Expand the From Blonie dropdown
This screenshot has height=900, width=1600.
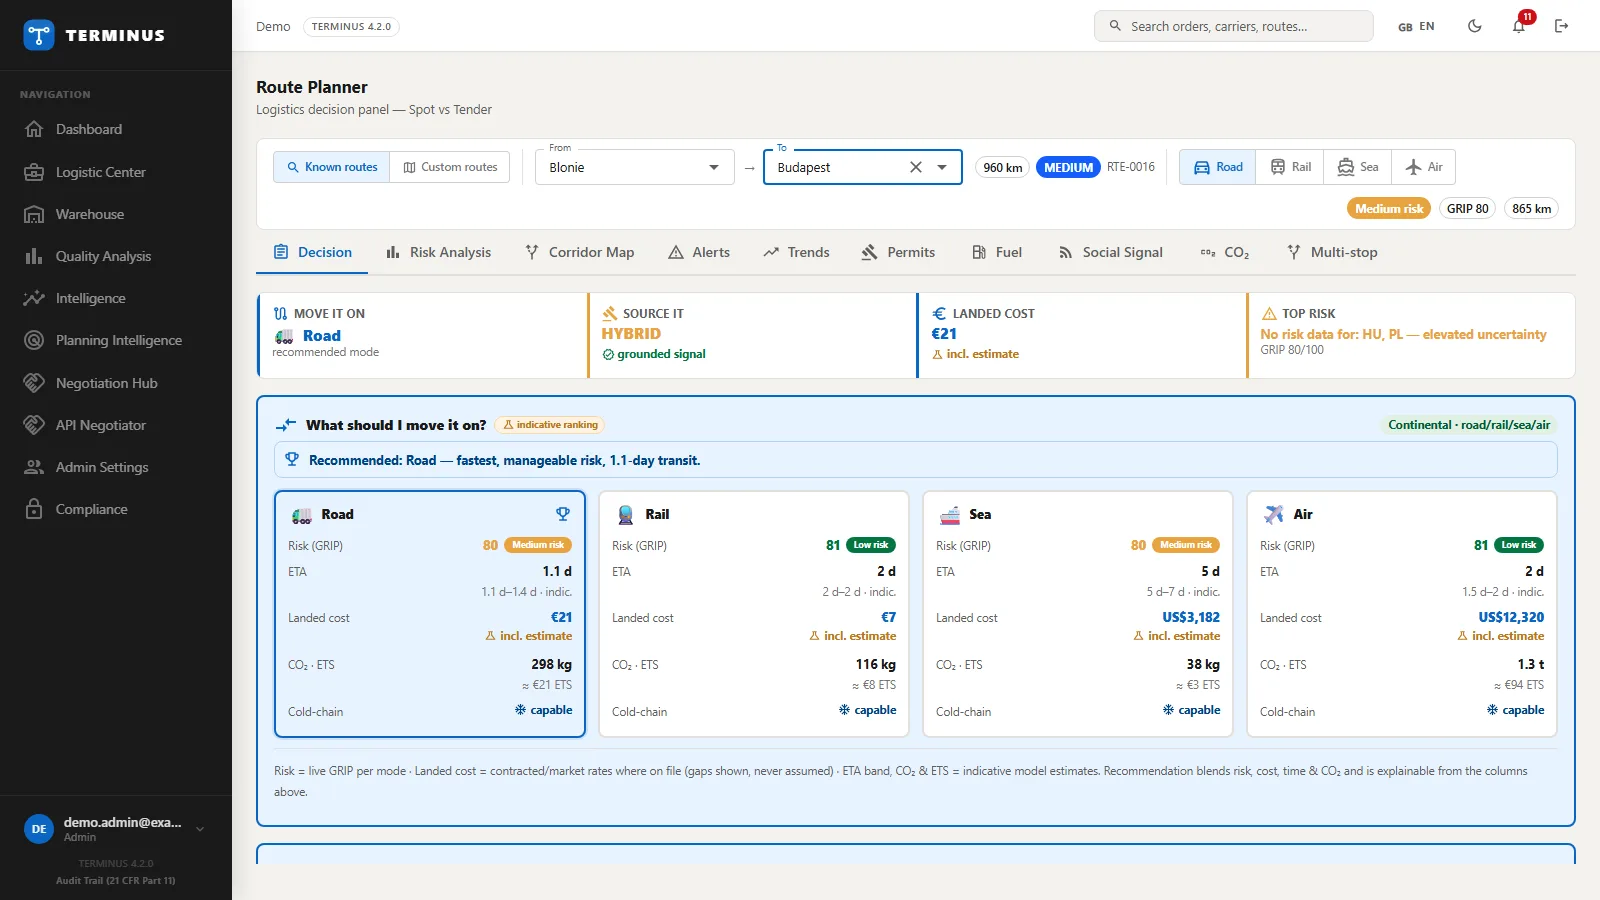[x=714, y=167]
